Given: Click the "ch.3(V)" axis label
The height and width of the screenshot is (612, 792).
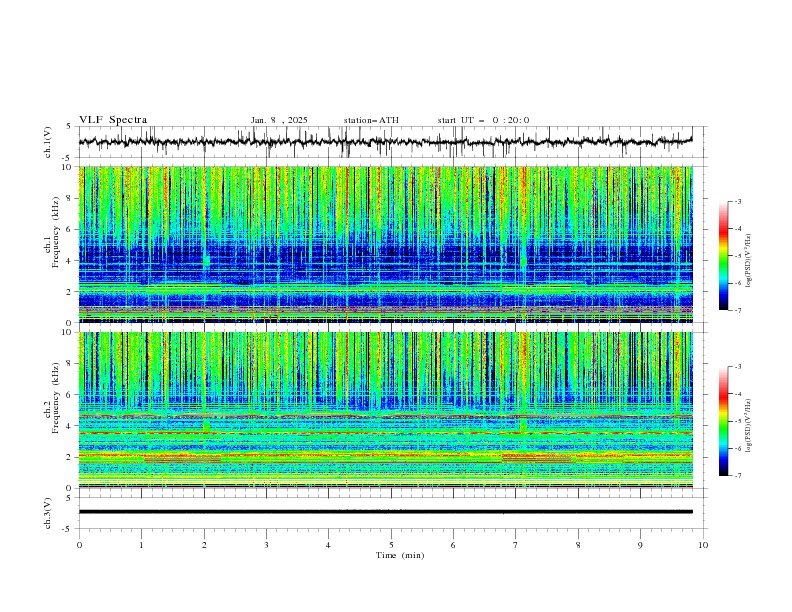Looking at the screenshot, I should (x=48, y=513).
